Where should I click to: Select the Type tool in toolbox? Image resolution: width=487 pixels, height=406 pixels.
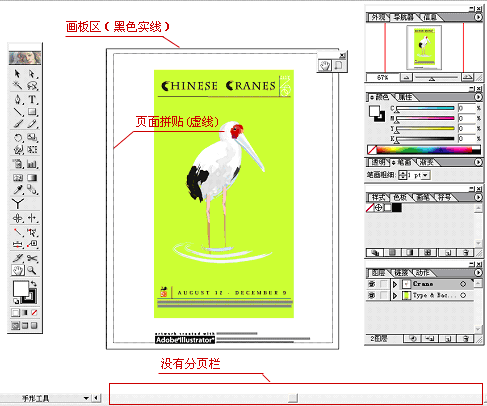point(32,99)
